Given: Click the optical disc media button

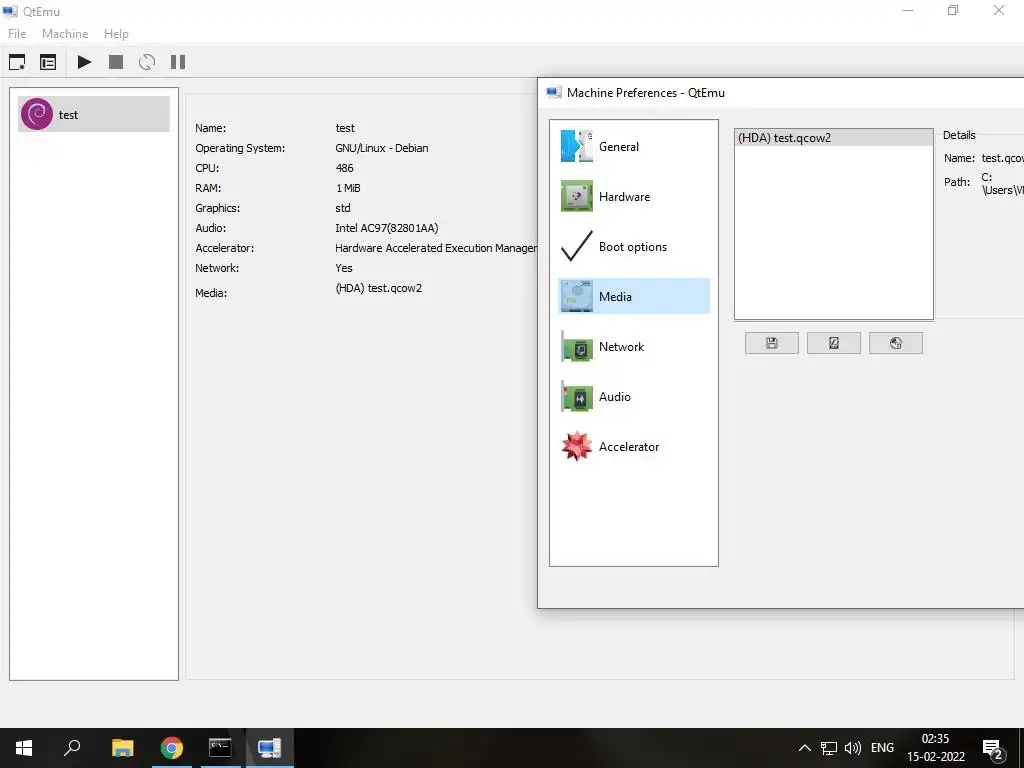Looking at the screenshot, I should point(896,343).
